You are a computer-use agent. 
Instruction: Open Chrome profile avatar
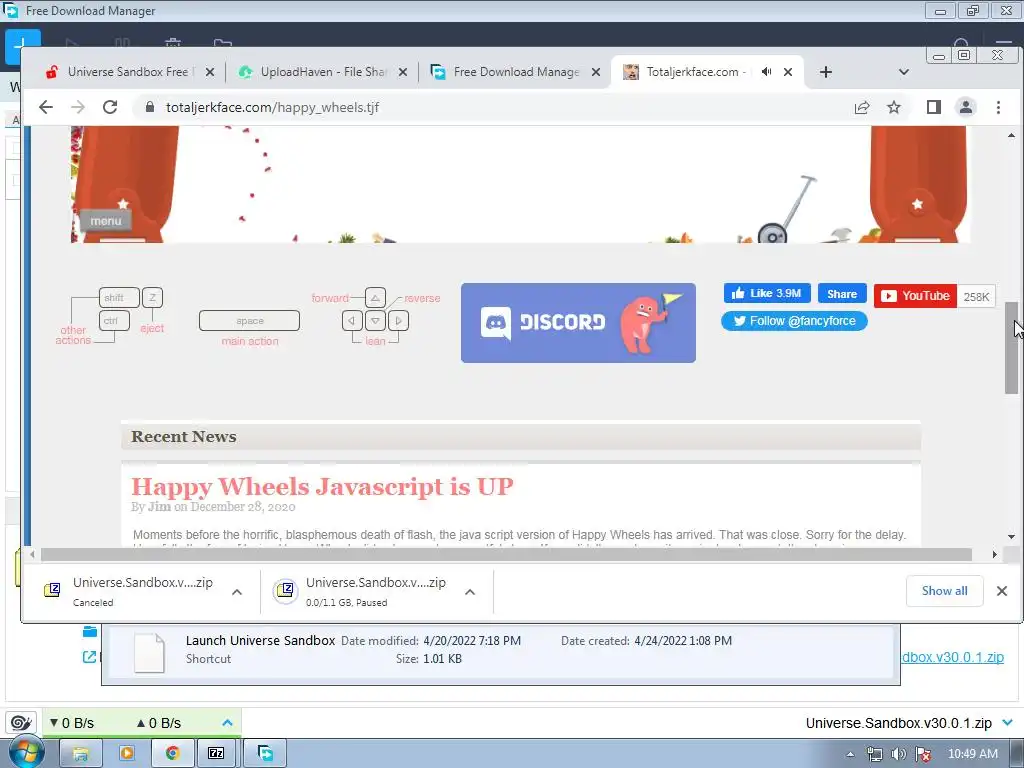(x=966, y=107)
